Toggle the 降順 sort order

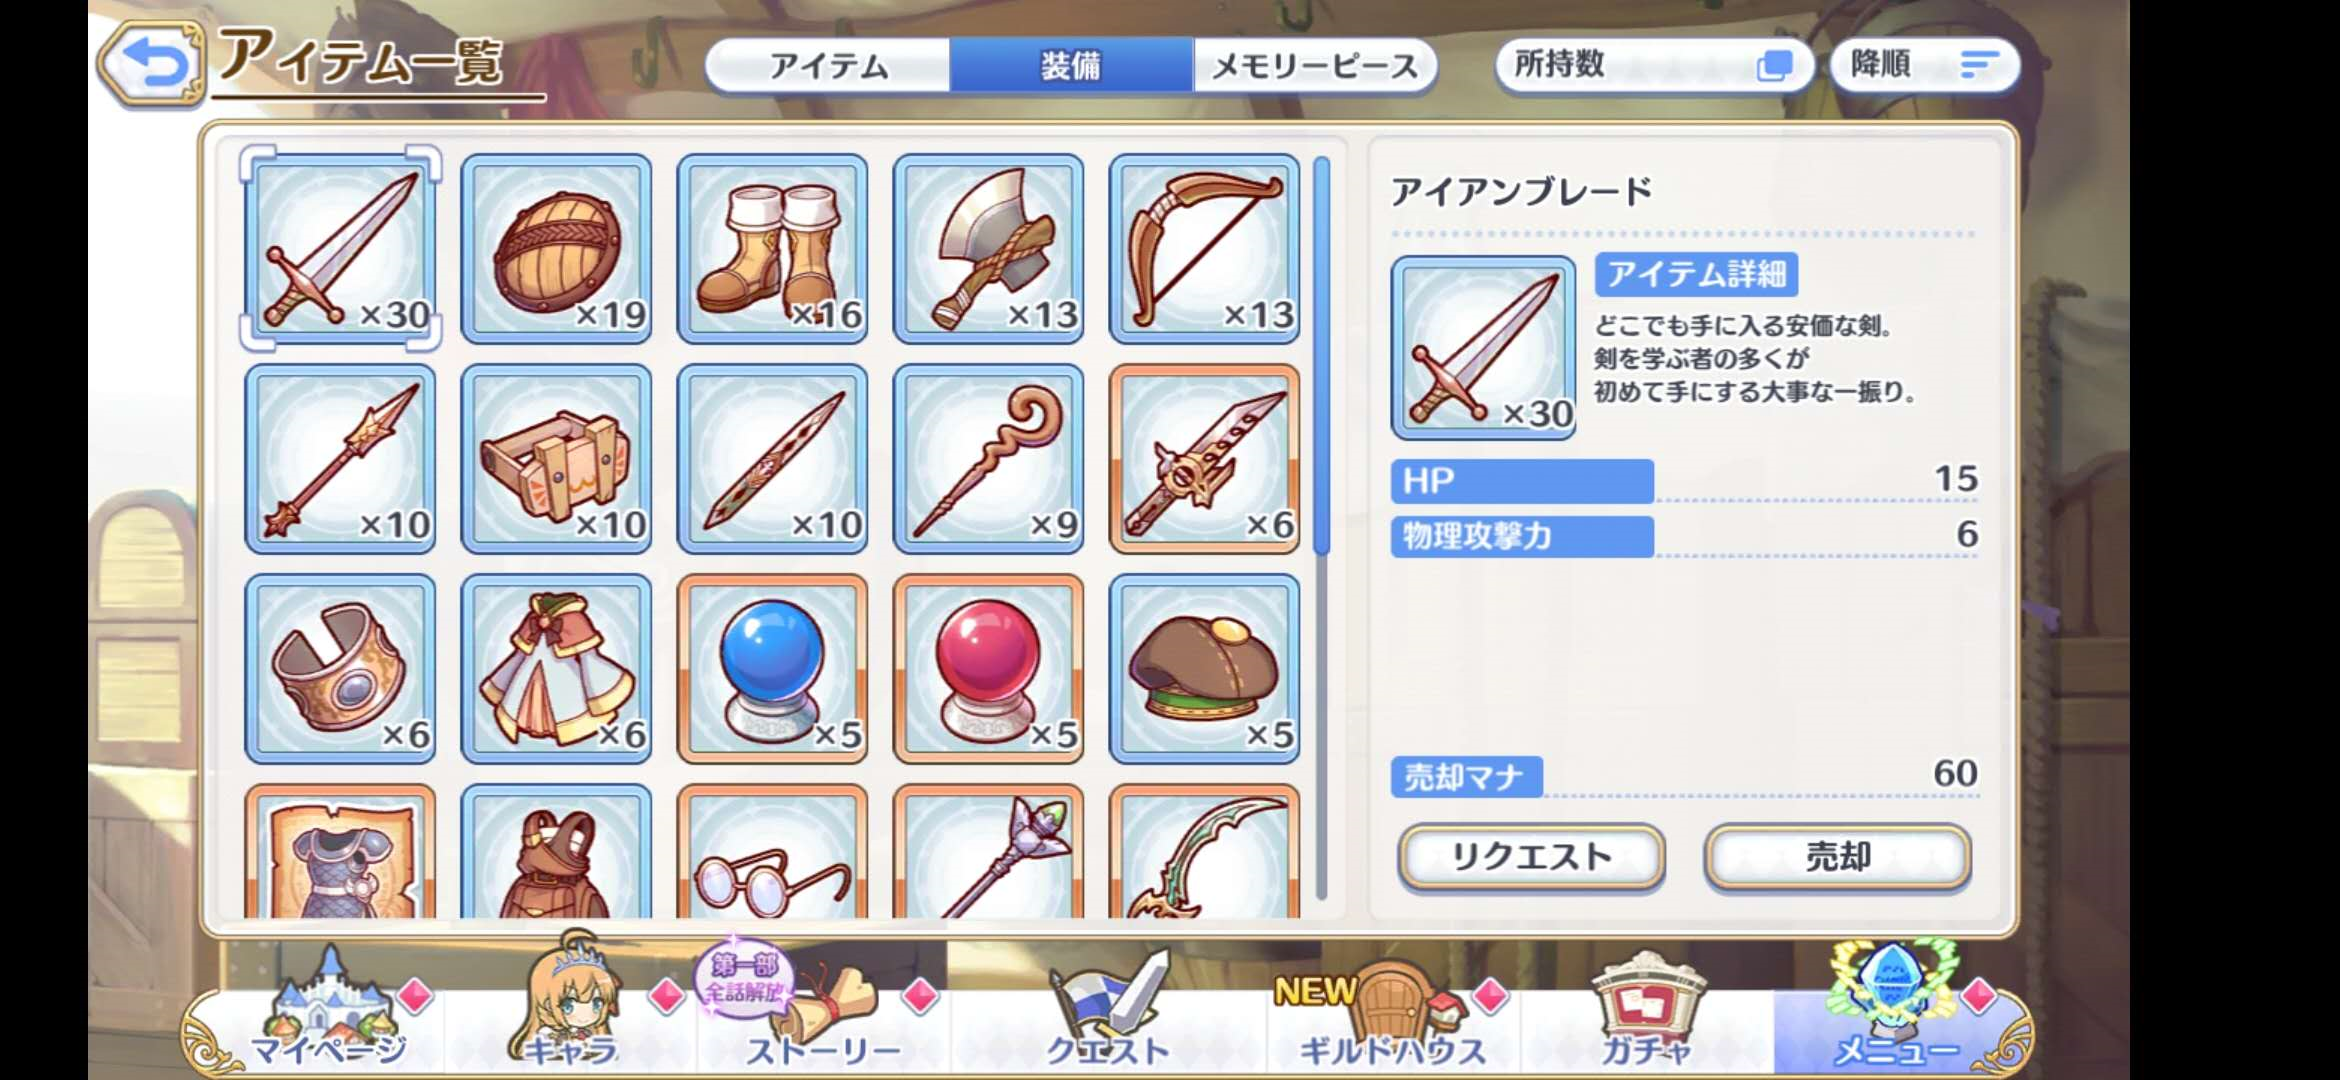pos(1924,65)
